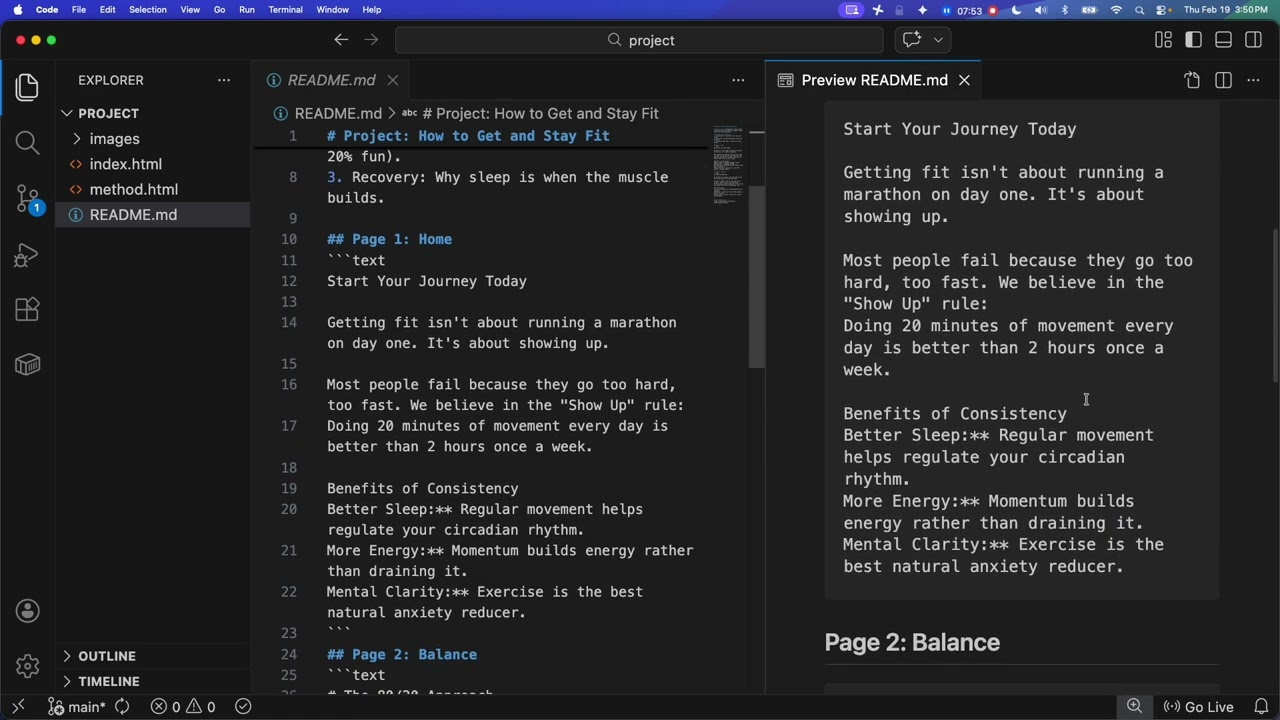Open More Actions in the preview editor
The image size is (1280, 720).
click(x=1253, y=80)
